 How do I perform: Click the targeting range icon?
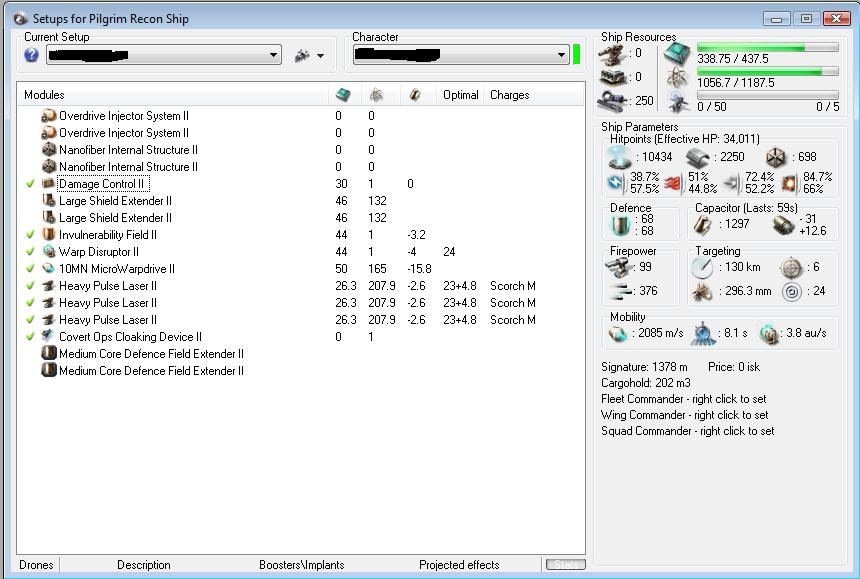click(x=702, y=268)
